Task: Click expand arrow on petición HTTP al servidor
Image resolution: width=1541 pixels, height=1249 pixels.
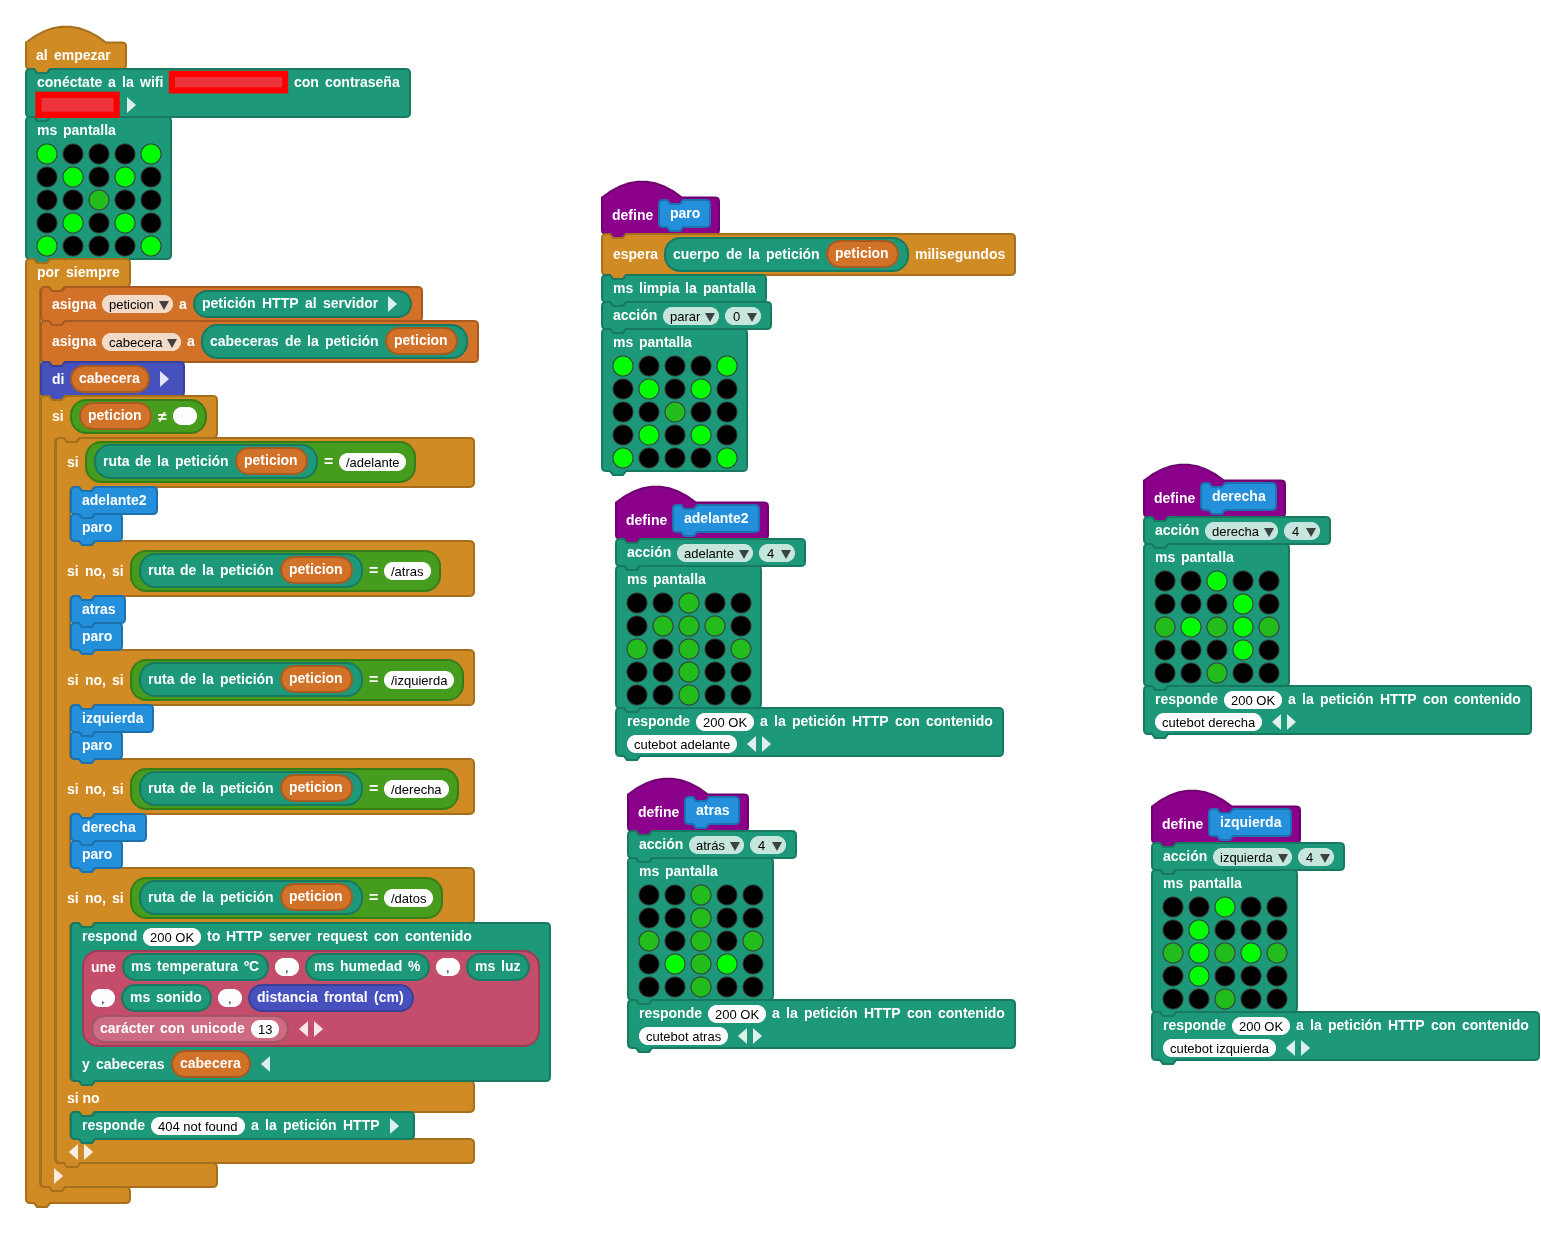Action: point(393,304)
